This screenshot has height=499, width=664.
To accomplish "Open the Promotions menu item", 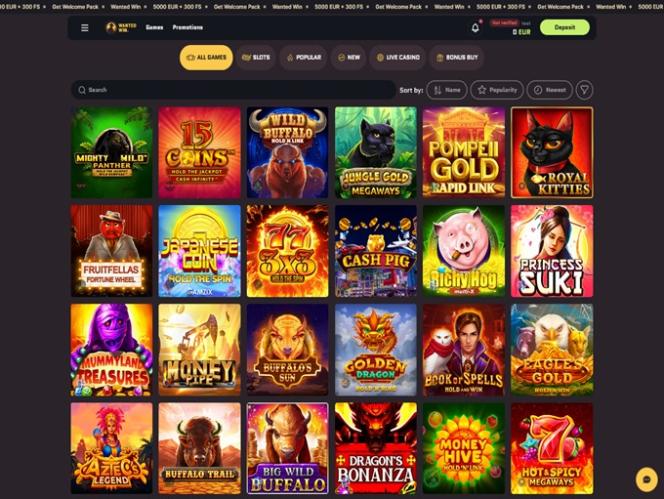I will [188, 28].
